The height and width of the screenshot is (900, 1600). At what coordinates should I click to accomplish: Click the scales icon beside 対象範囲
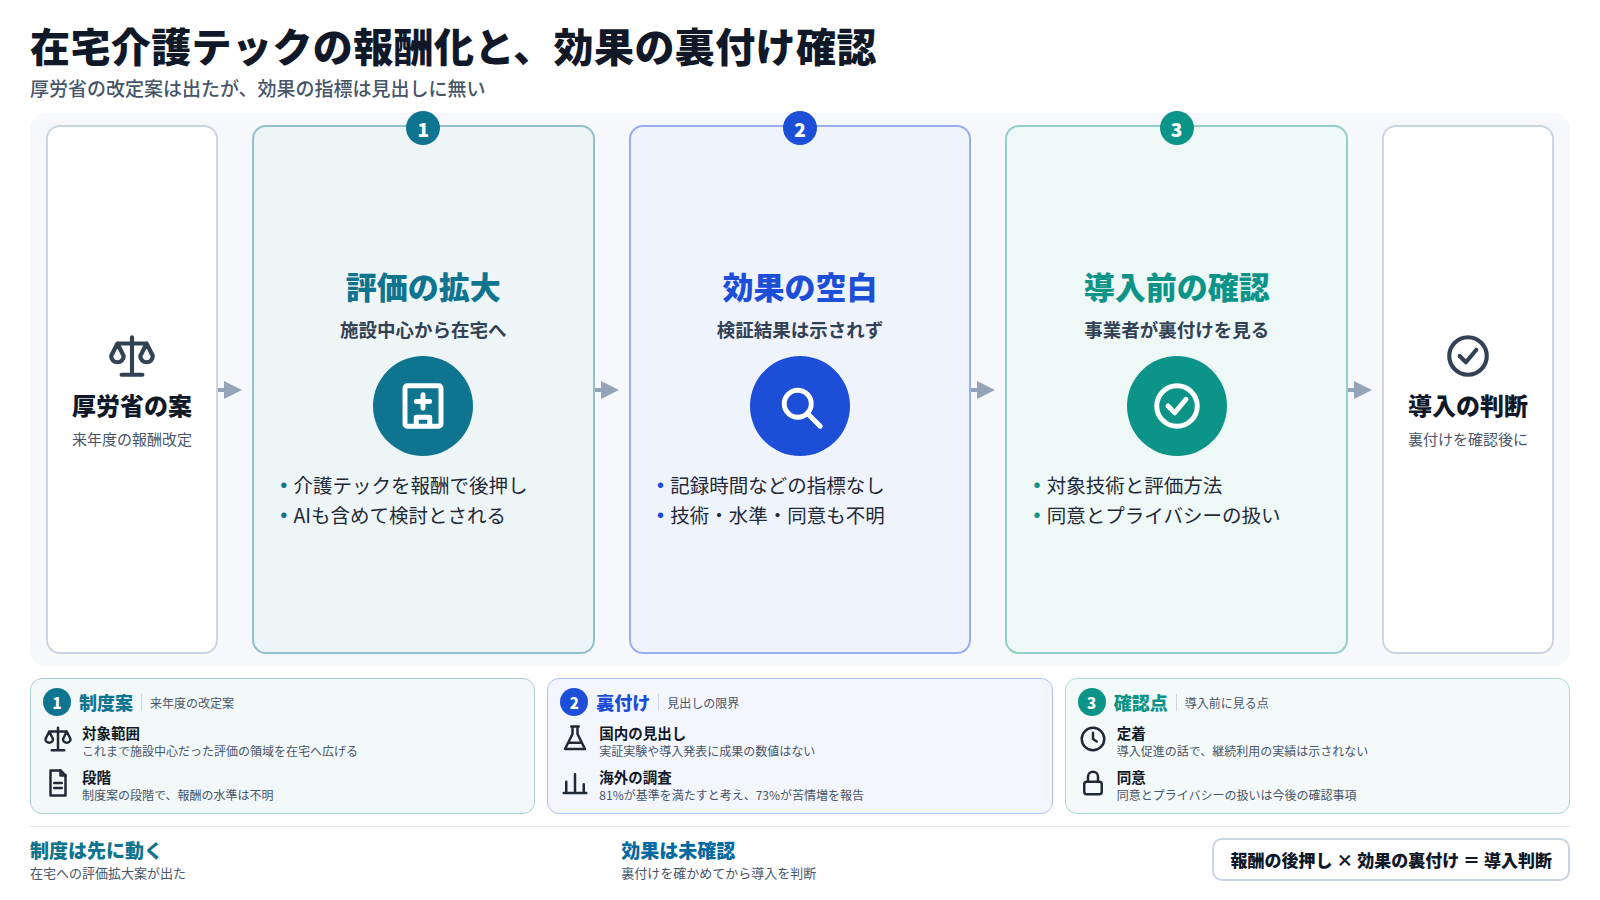(x=58, y=740)
